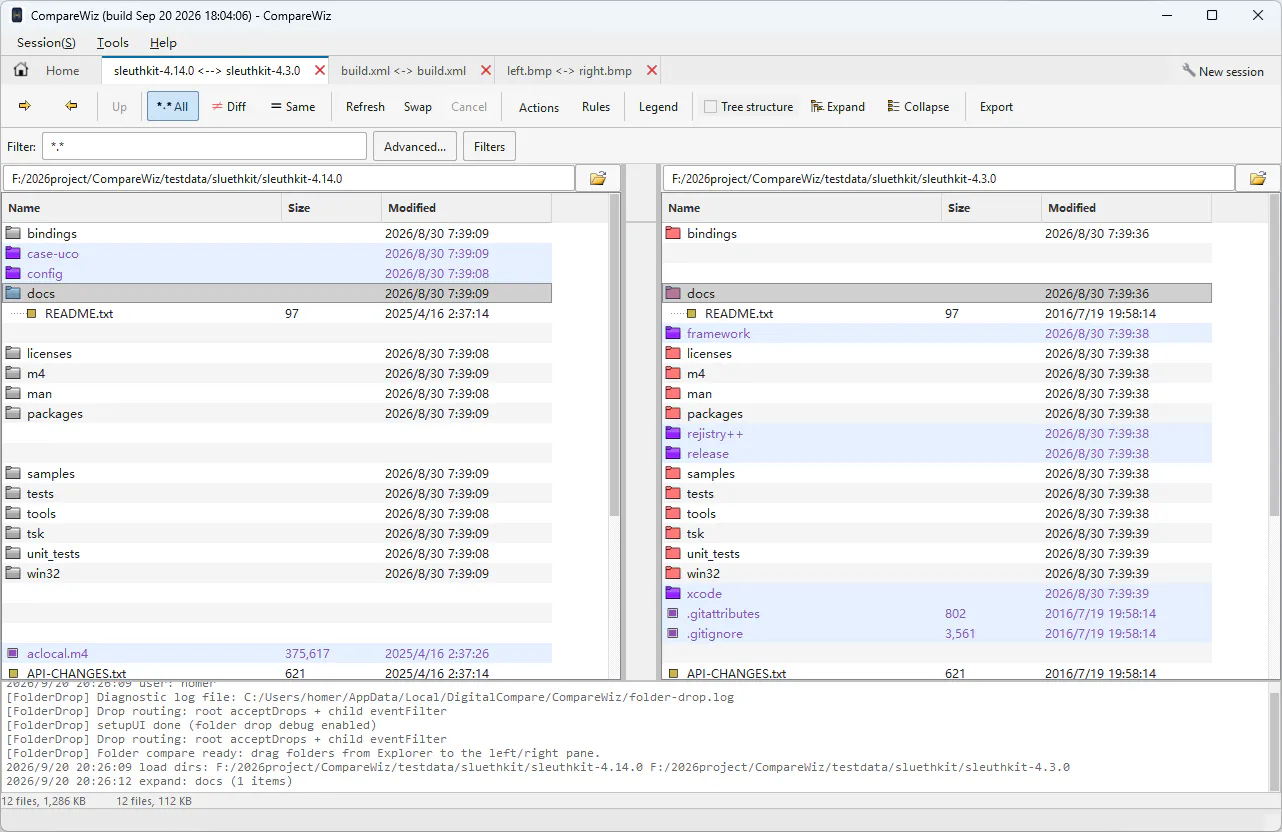The image size is (1282, 832).
Task: Expand the release folder in right pane
Action: point(673,453)
